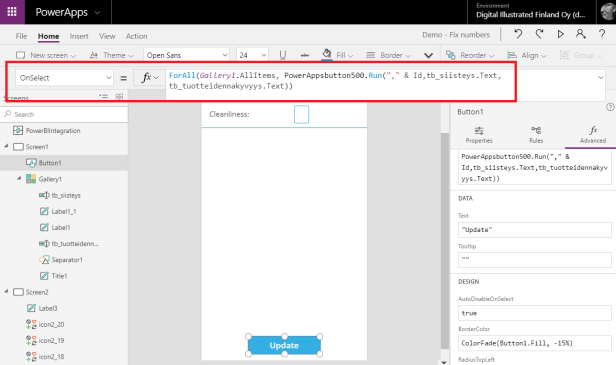The image size is (616, 365).
Task: Edit the OnSelect formula in Advanced pane
Action: click(535, 167)
